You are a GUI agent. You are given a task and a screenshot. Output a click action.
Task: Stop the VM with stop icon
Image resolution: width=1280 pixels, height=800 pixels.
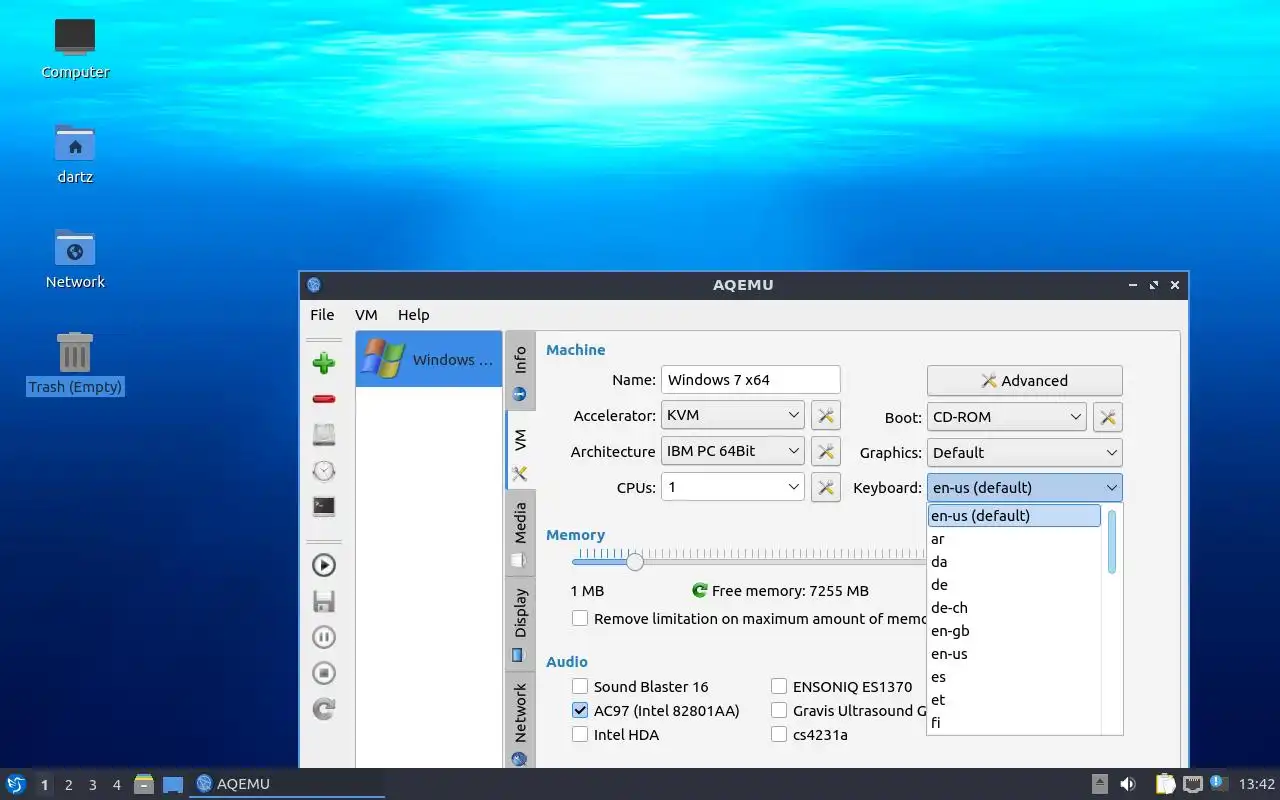pos(323,673)
